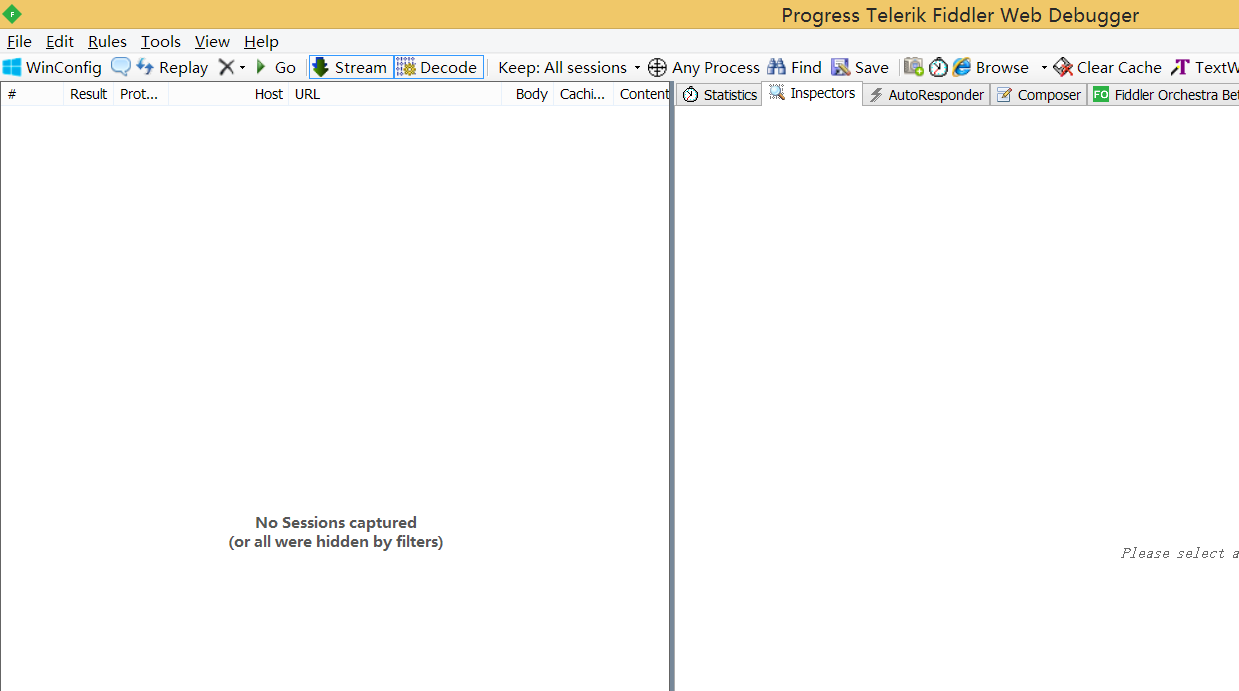1239x691 pixels.
Task: Sort by the # column header
Action: [x=32, y=94]
